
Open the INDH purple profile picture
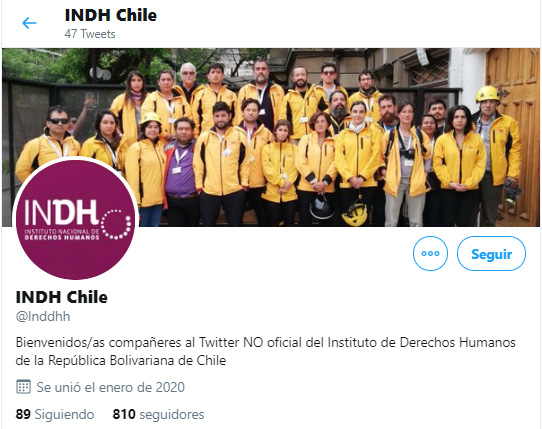(76, 219)
